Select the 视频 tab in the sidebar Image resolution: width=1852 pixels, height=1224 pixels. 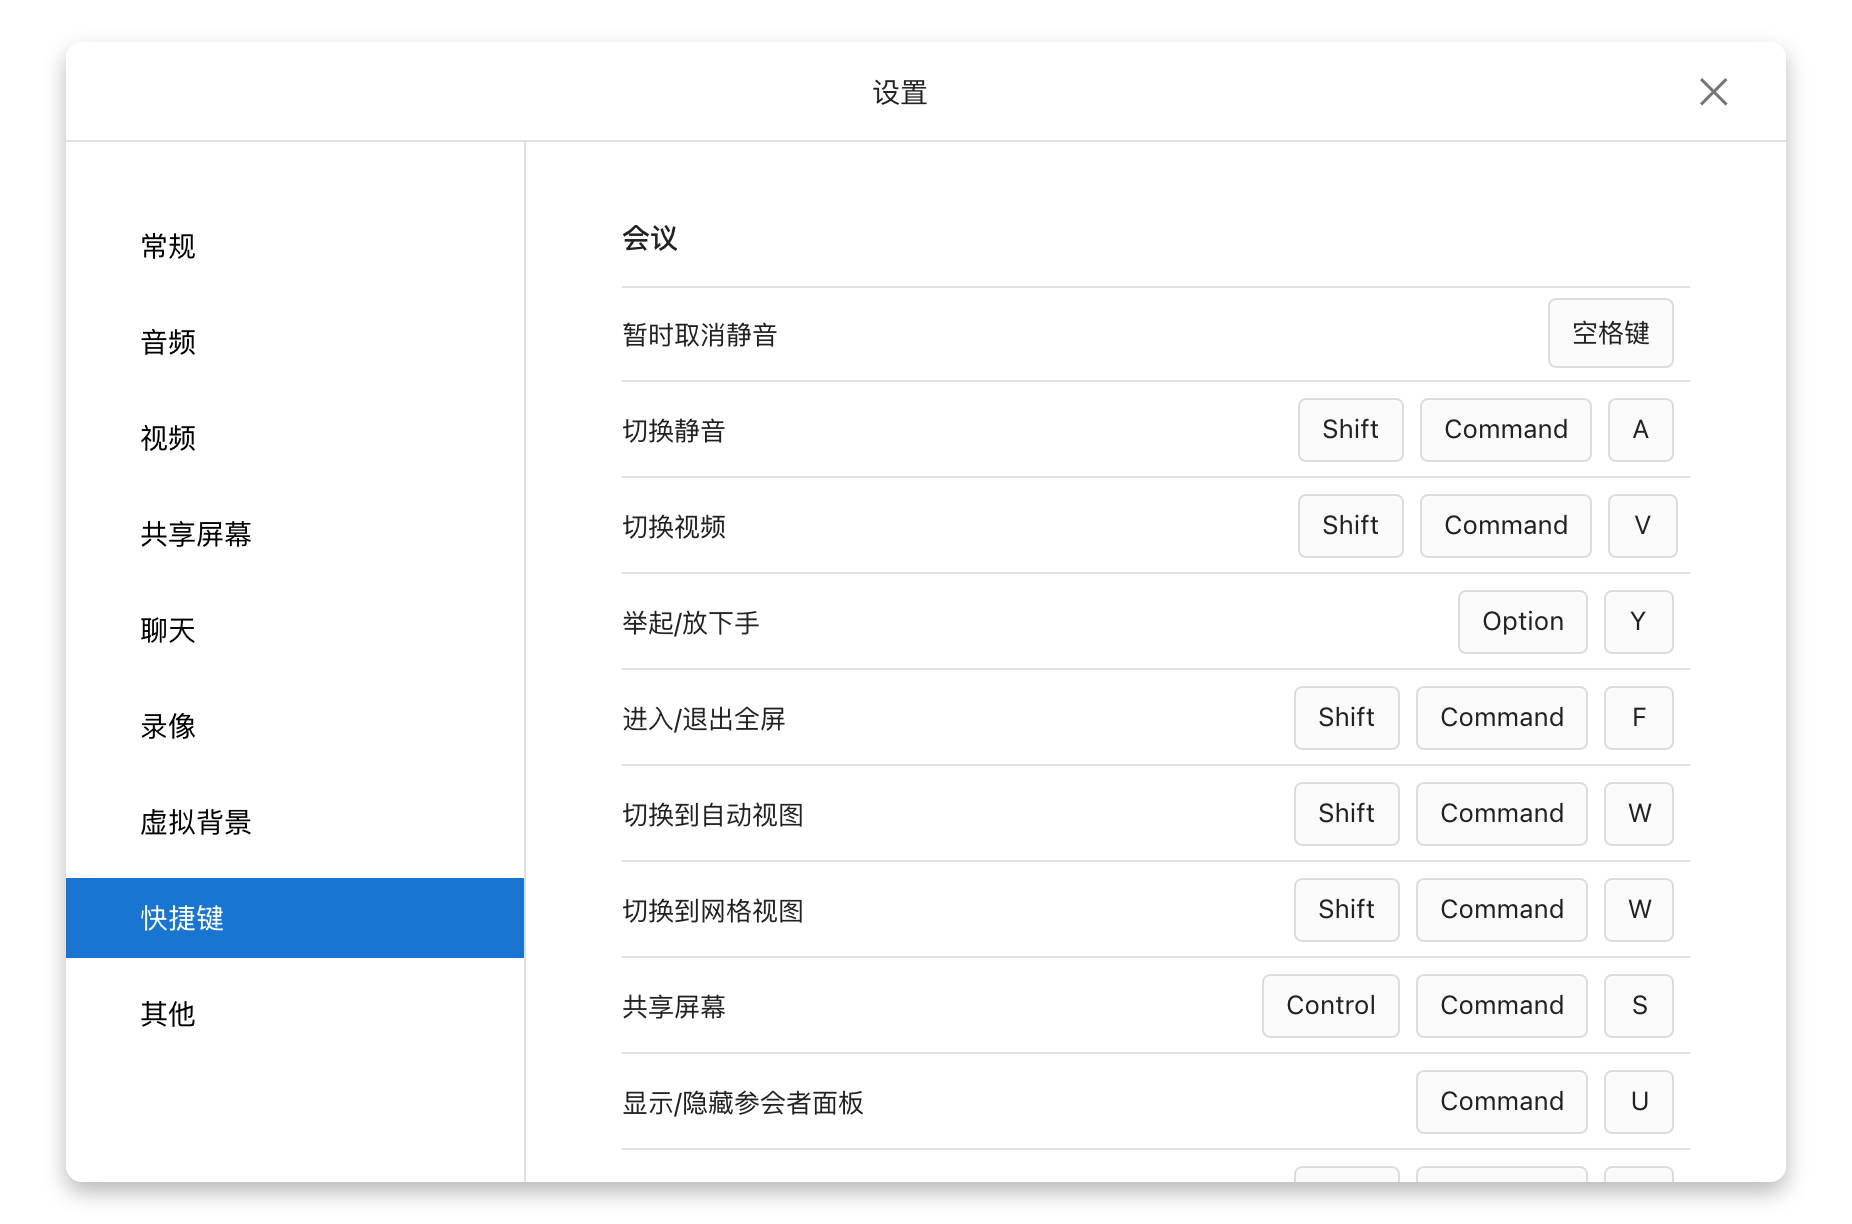[168, 438]
